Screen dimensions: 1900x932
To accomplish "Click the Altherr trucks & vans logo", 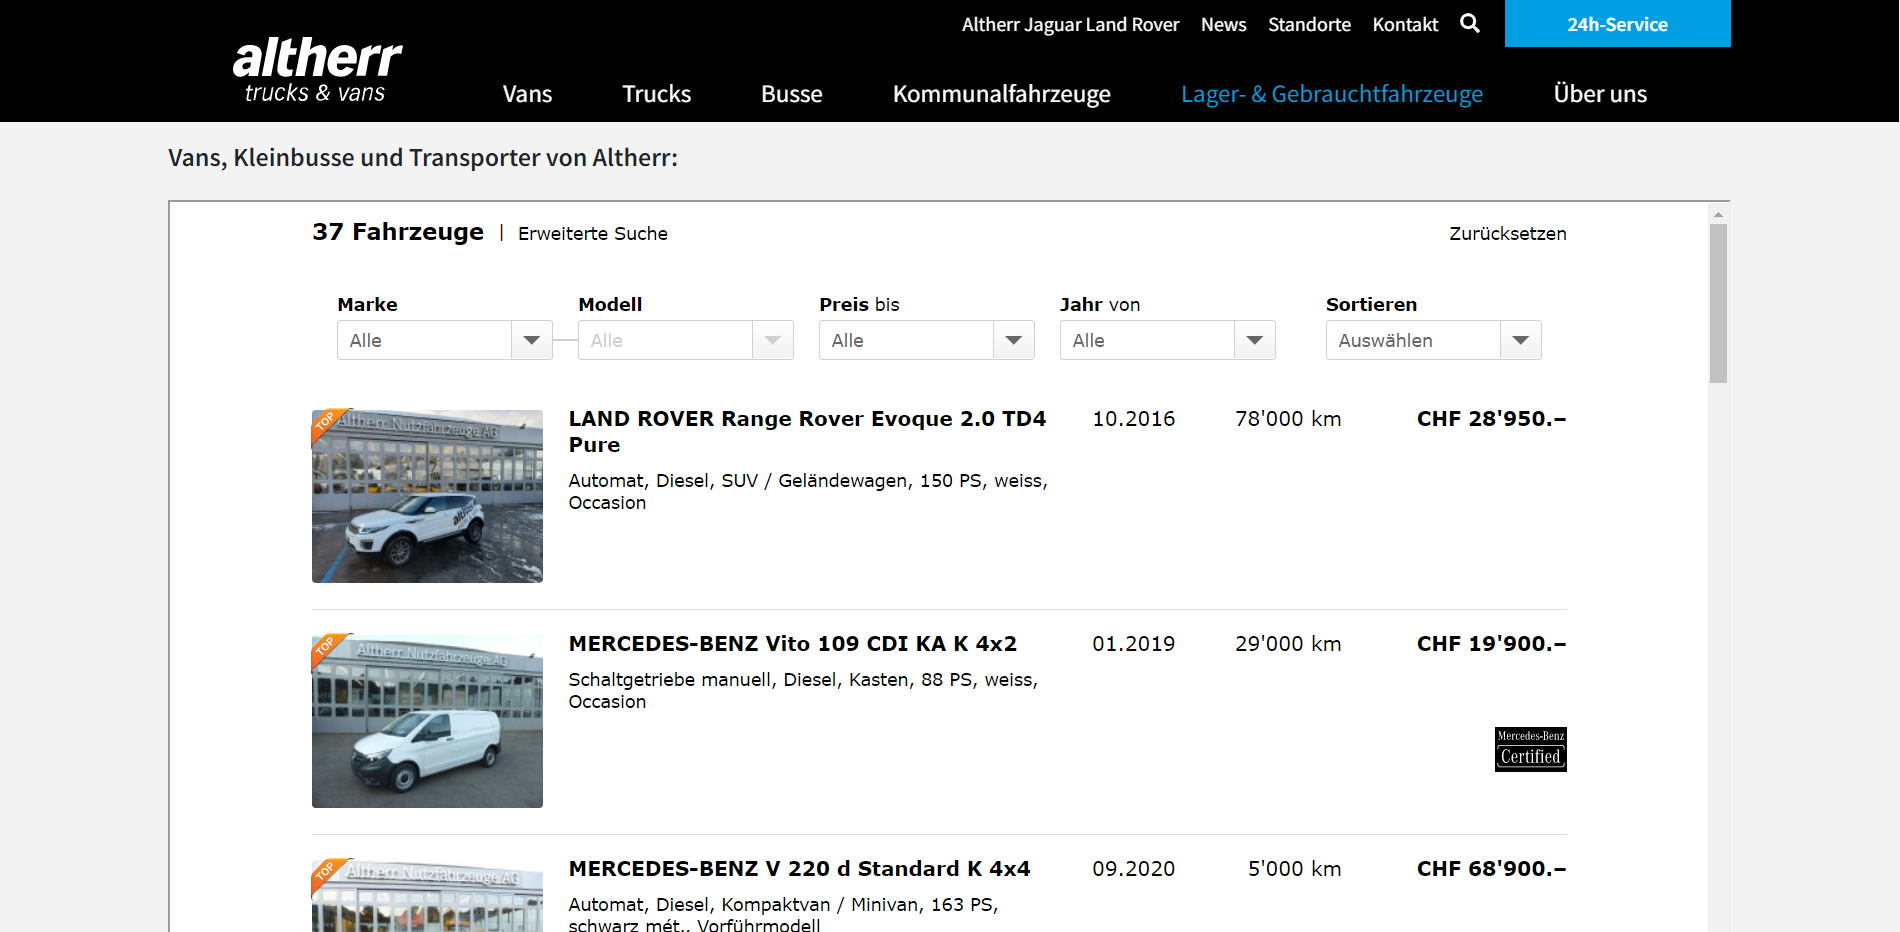I will click(317, 70).
